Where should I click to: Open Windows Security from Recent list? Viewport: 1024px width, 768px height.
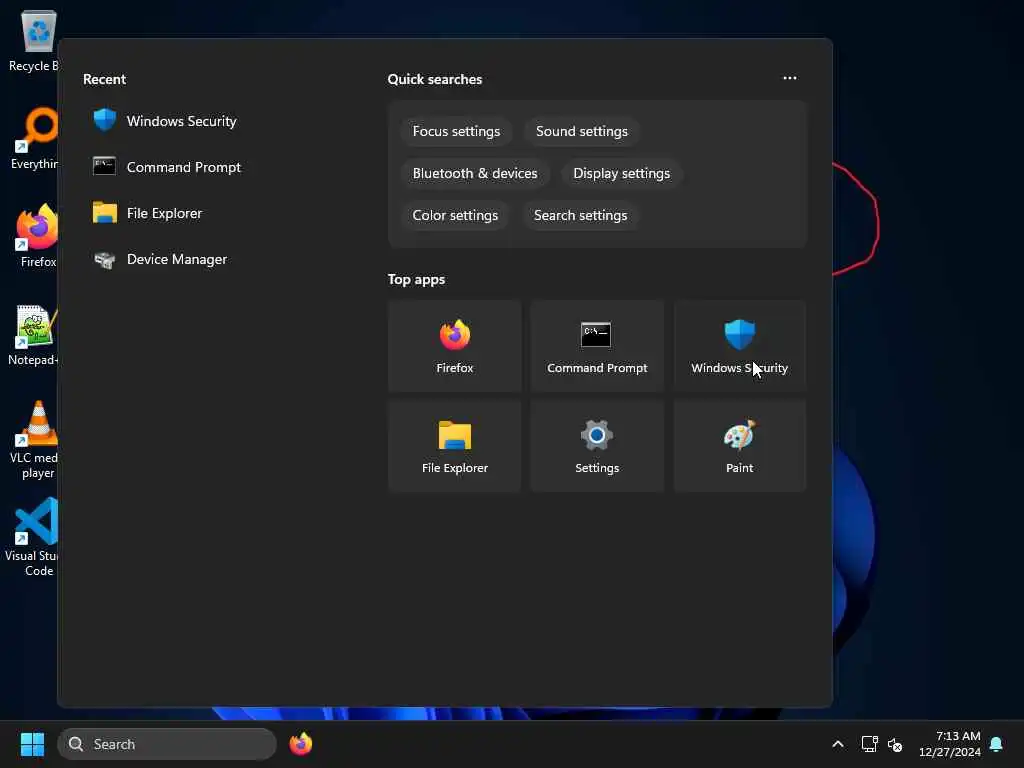pyautogui.click(x=165, y=121)
